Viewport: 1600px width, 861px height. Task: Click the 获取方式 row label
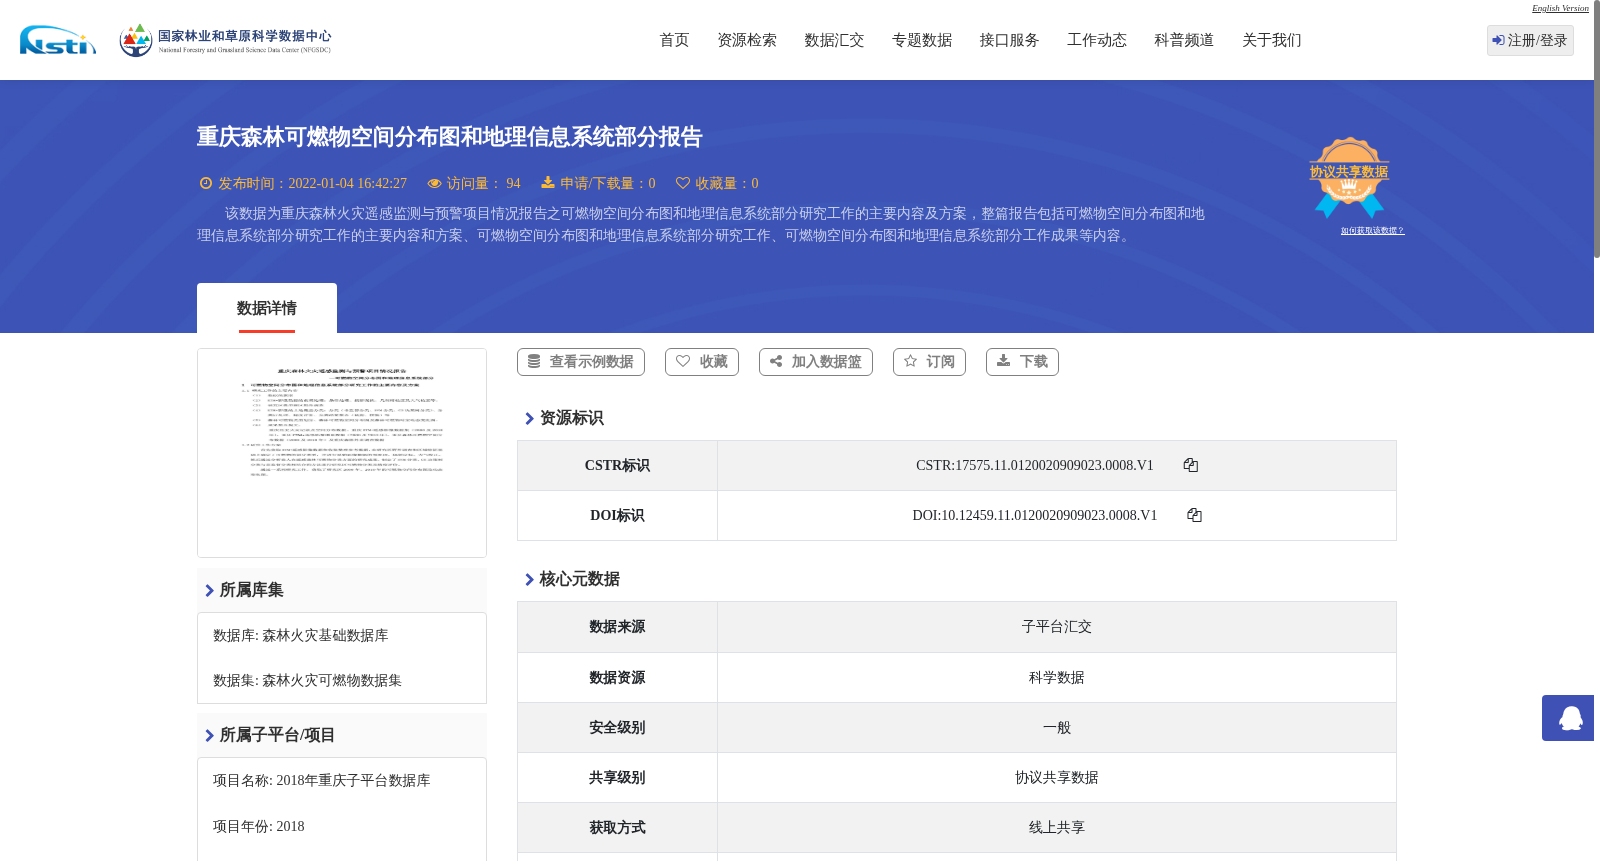(617, 827)
